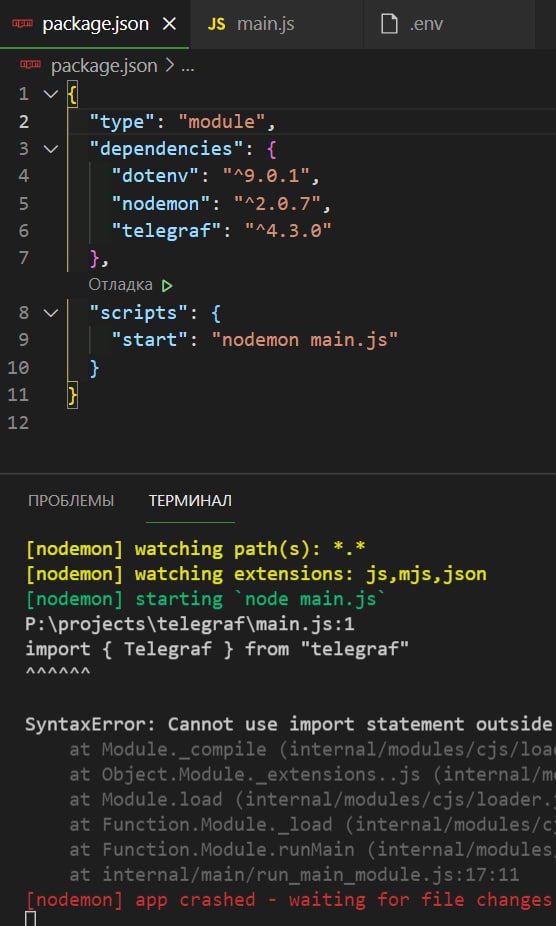Click the "telegraf" key on line 6

[167, 230]
